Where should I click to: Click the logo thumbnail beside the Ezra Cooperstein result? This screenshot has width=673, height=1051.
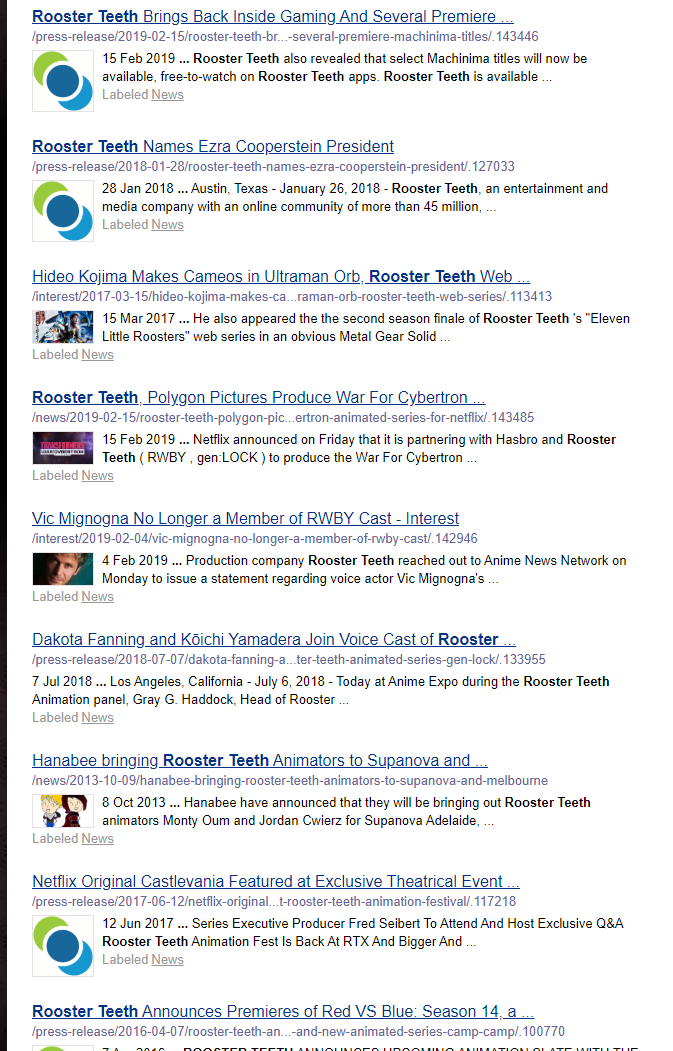(x=63, y=210)
